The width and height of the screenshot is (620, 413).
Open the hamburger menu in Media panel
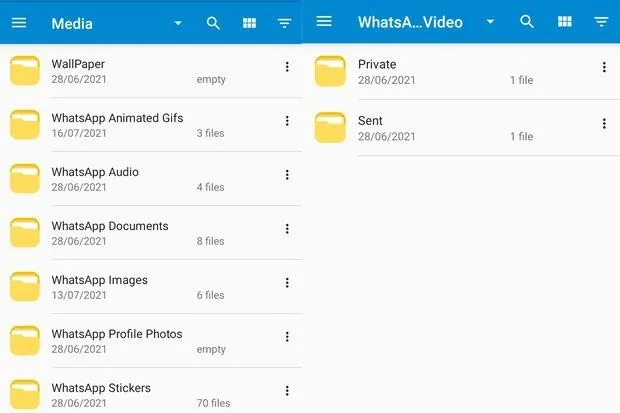tap(19, 23)
